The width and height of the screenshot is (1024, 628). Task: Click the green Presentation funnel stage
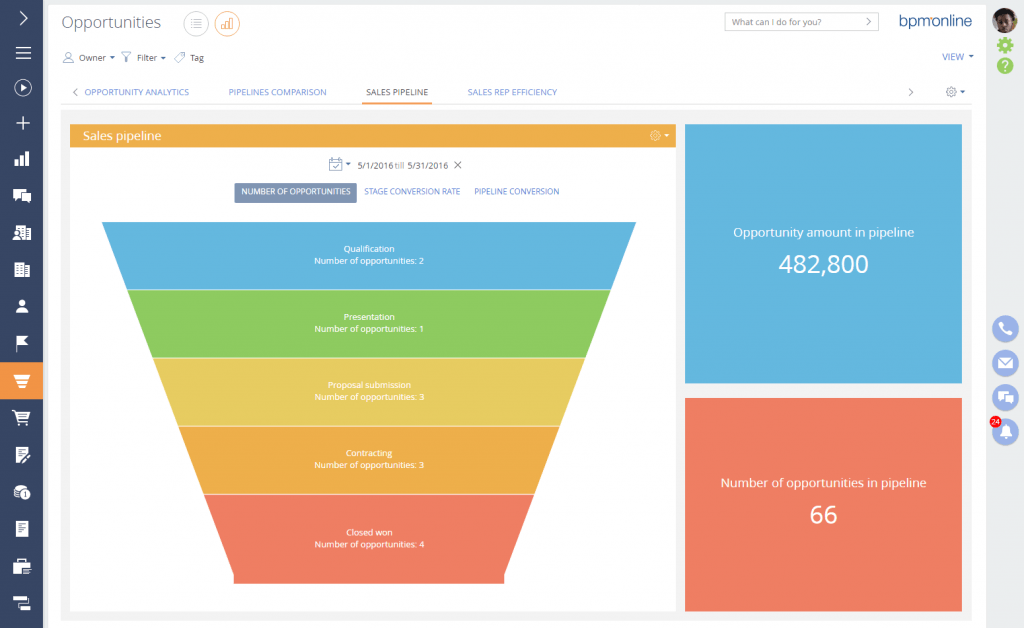click(x=369, y=323)
